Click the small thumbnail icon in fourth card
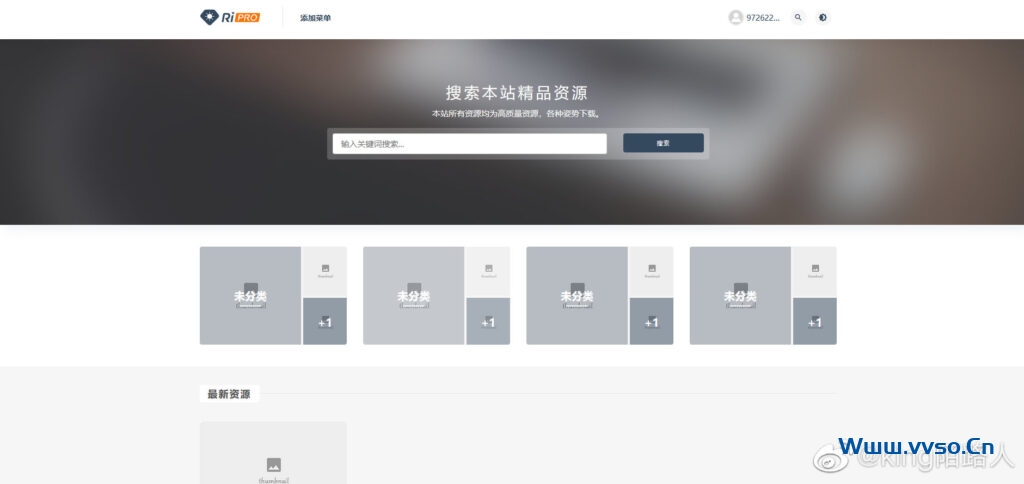The width and height of the screenshot is (1024, 484). 815,270
